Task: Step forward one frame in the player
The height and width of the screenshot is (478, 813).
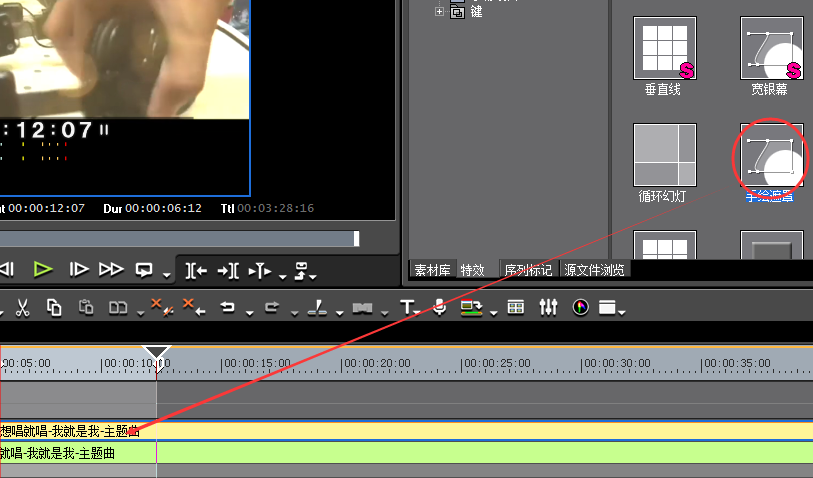Action: point(78,270)
